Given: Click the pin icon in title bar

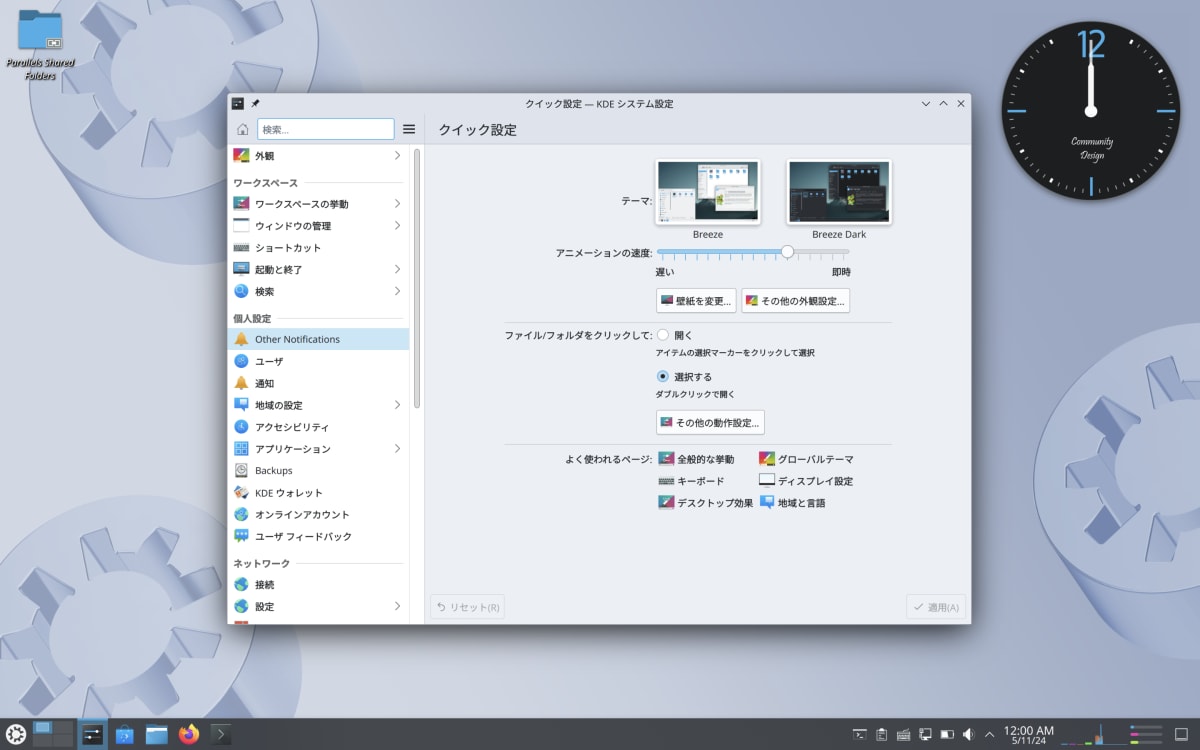Looking at the screenshot, I should pyautogui.click(x=255, y=103).
